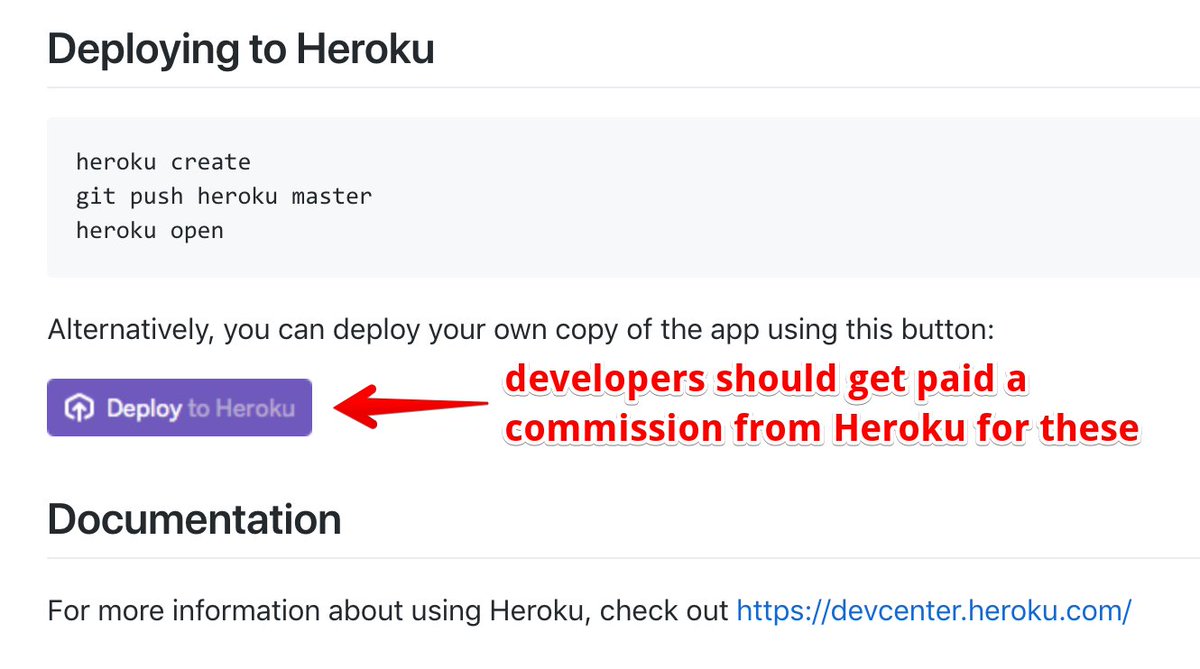Click the "Documentation" section heading
The width and height of the screenshot is (1200, 669).
[x=194, y=519]
